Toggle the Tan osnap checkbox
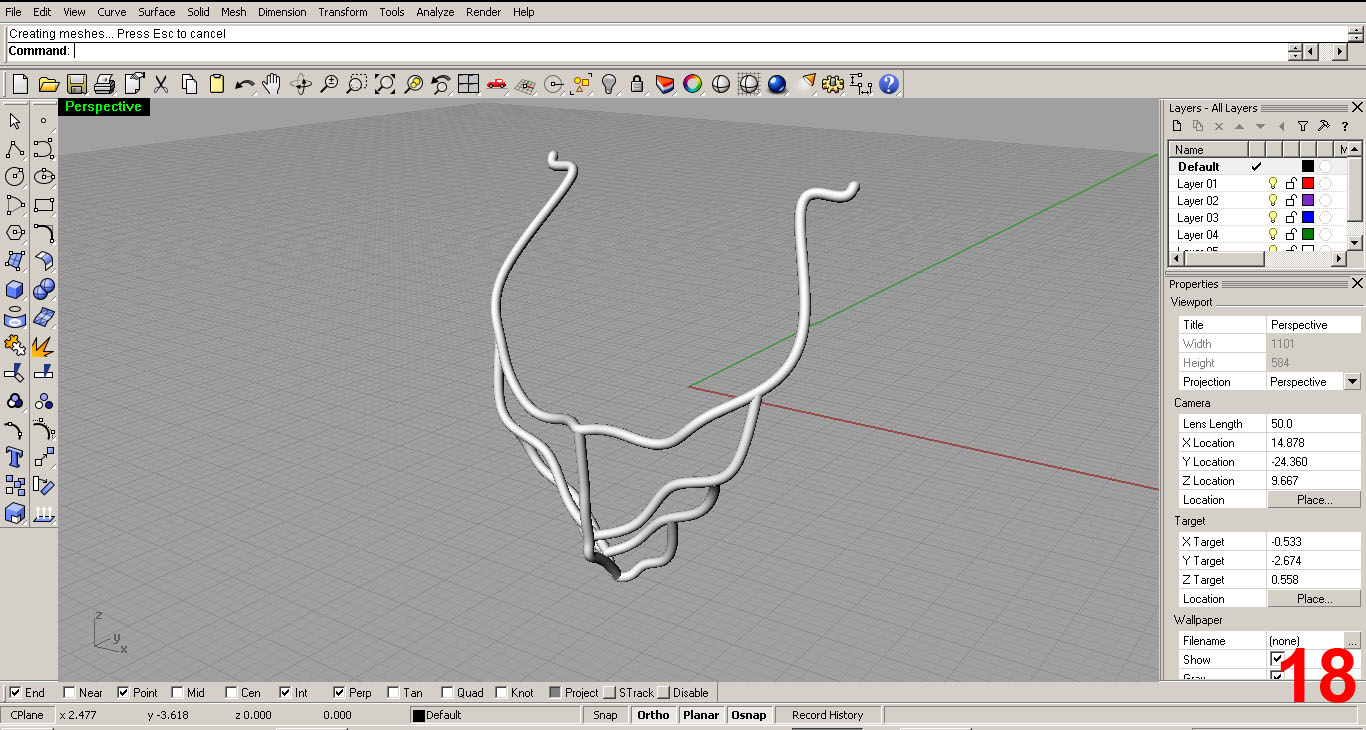 pyautogui.click(x=393, y=692)
